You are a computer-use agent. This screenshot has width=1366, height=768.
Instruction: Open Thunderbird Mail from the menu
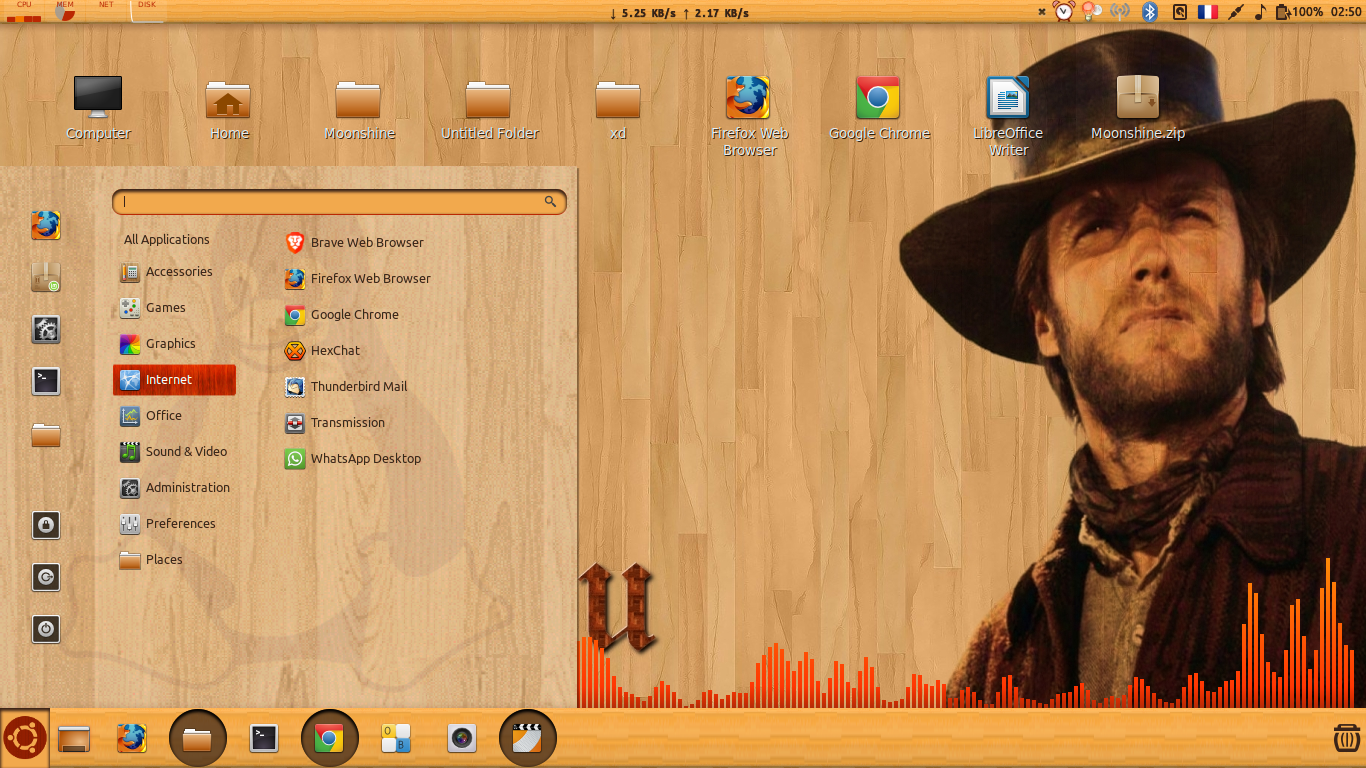click(346, 386)
